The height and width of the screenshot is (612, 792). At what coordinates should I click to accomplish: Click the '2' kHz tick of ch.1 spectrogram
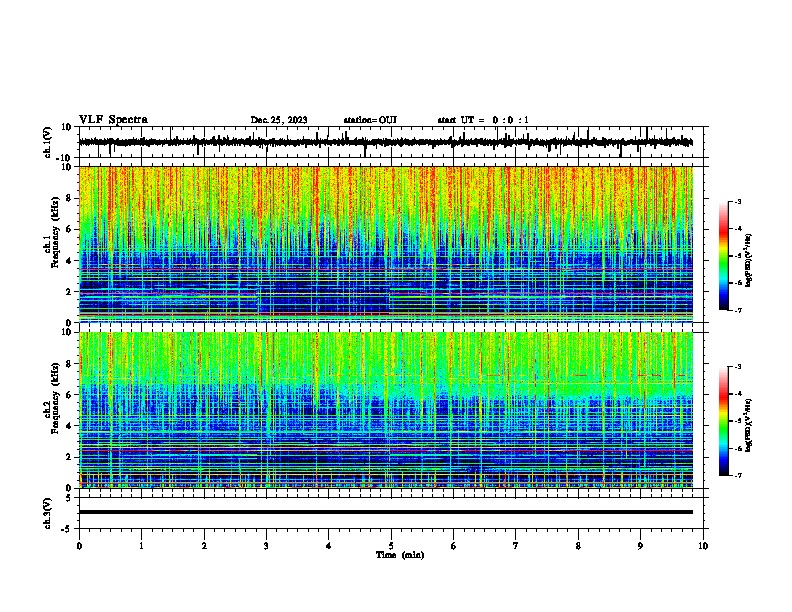coord(69,292)
